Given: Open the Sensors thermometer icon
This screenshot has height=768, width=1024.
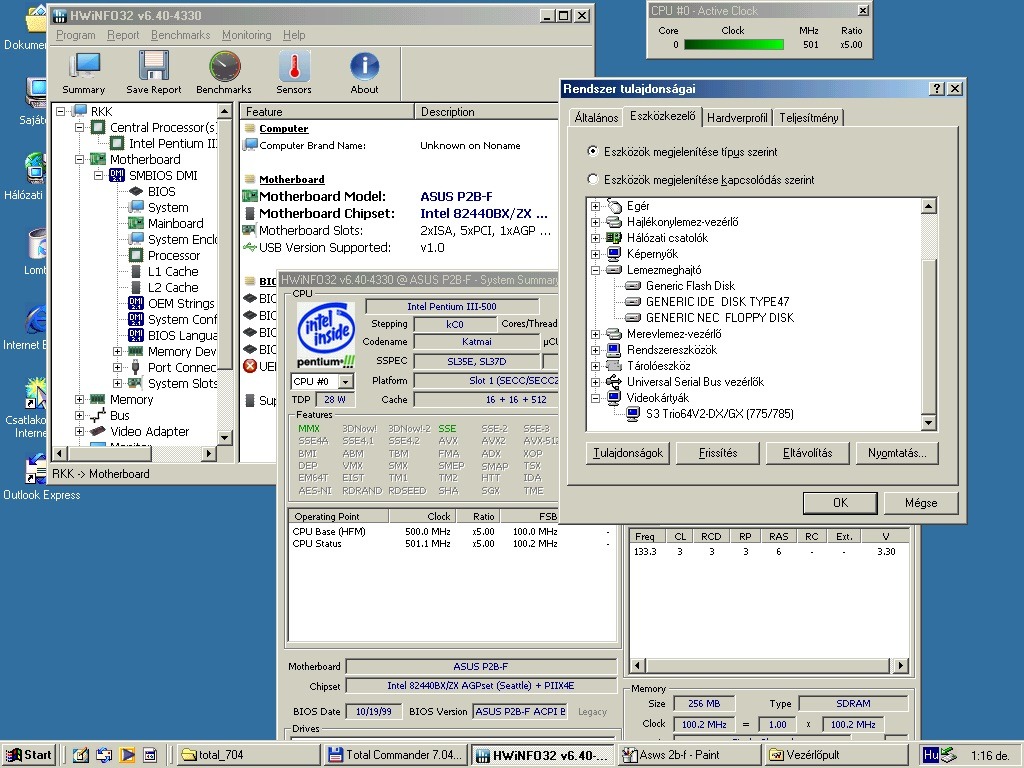Looking at the screenshot, I should pyautogui.click(x=294, y=67).
